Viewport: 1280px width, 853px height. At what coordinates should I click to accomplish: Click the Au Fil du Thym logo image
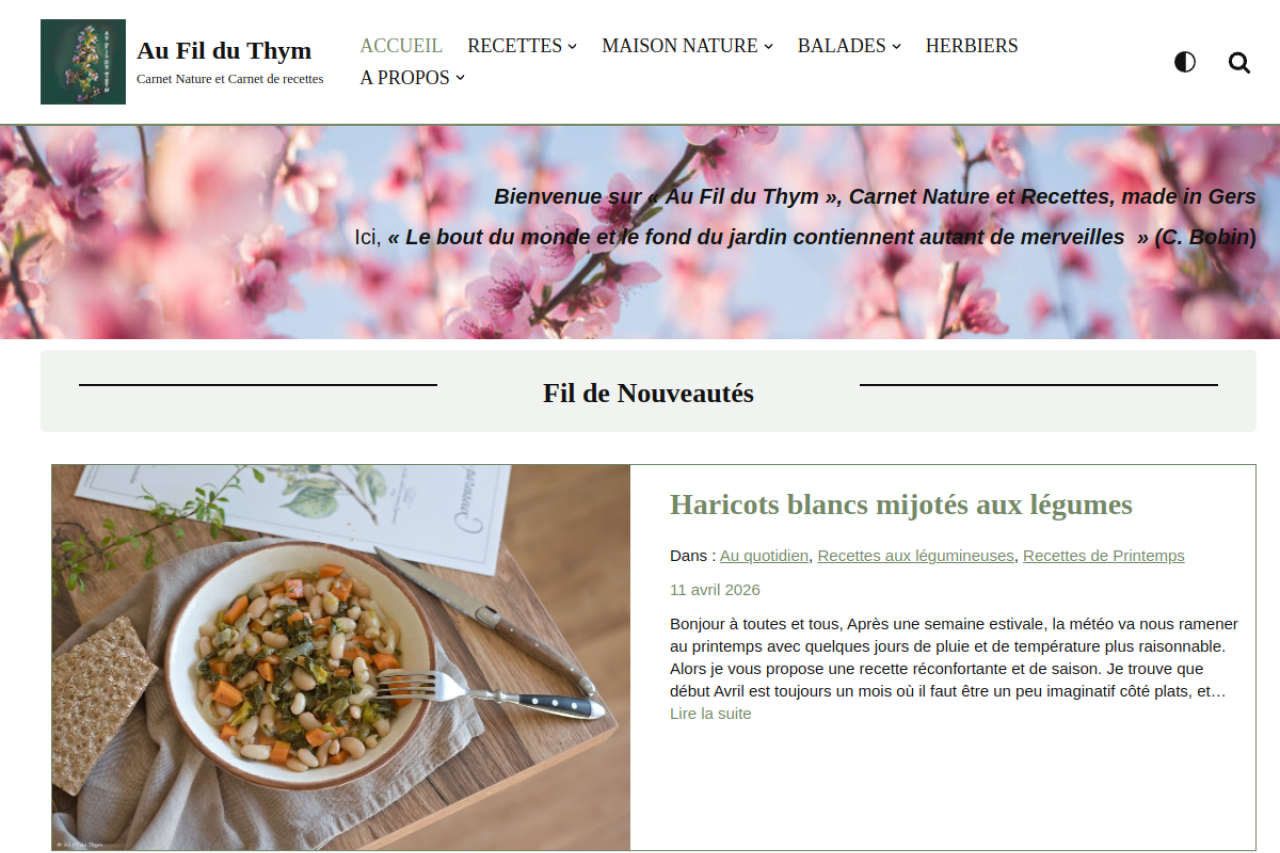[x=83, y=62]
